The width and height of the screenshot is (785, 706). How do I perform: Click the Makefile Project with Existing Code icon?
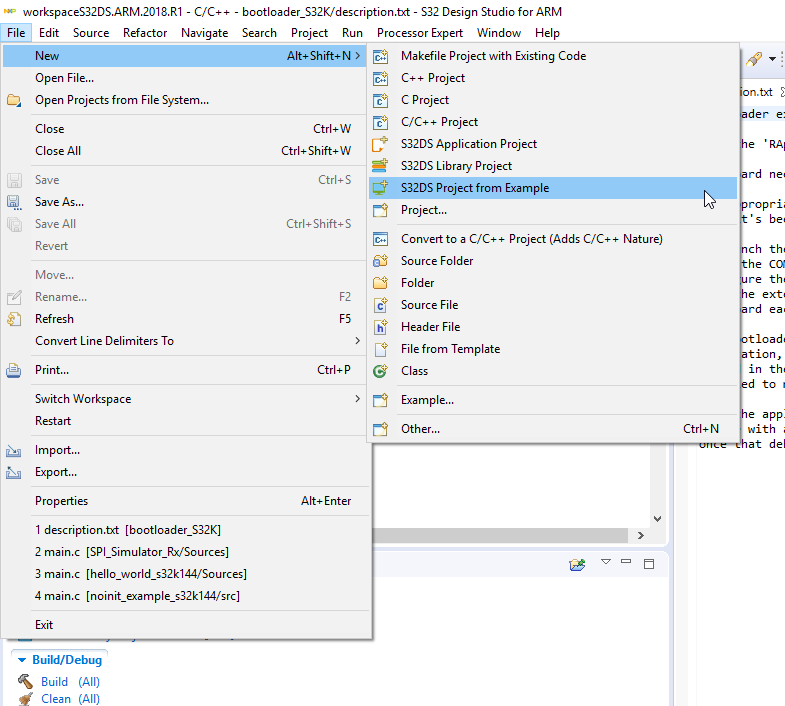coord(380,56)
